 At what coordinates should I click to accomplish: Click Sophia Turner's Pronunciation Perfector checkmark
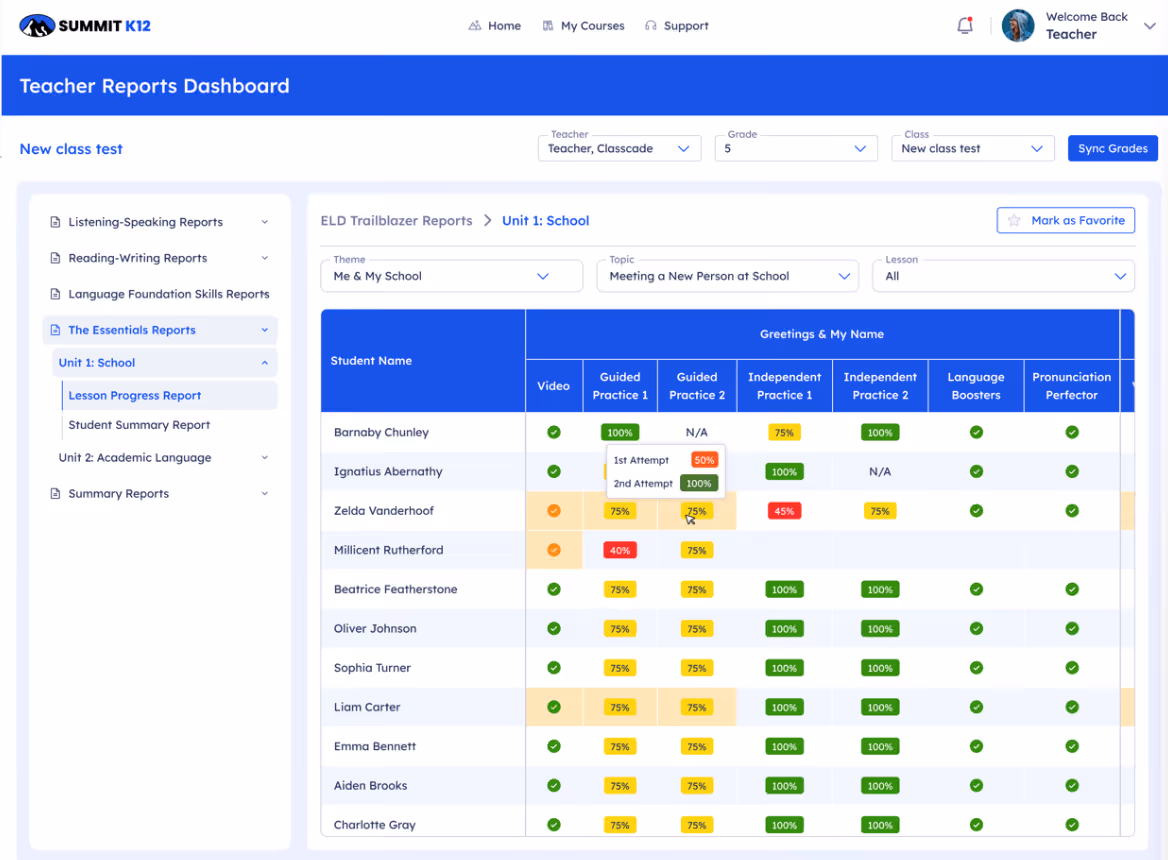tap(1072, 668)
